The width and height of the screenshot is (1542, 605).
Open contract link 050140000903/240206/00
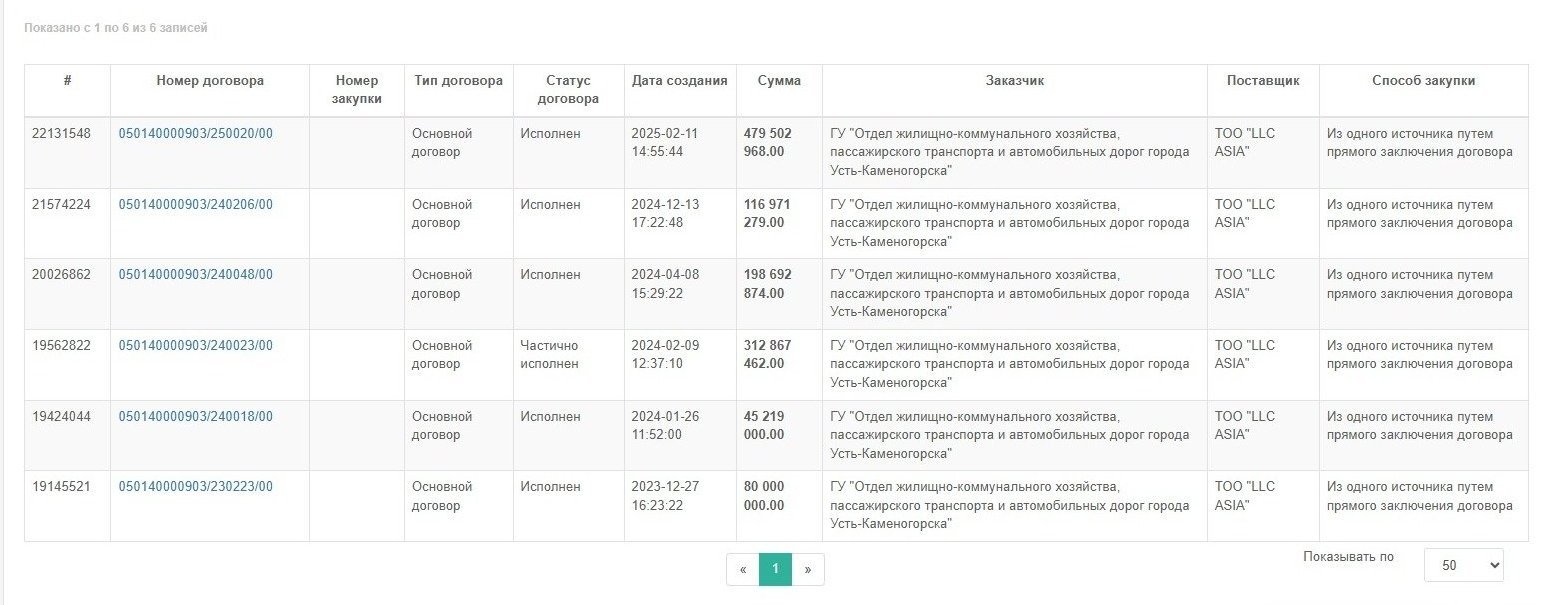(x=196, y=205)
